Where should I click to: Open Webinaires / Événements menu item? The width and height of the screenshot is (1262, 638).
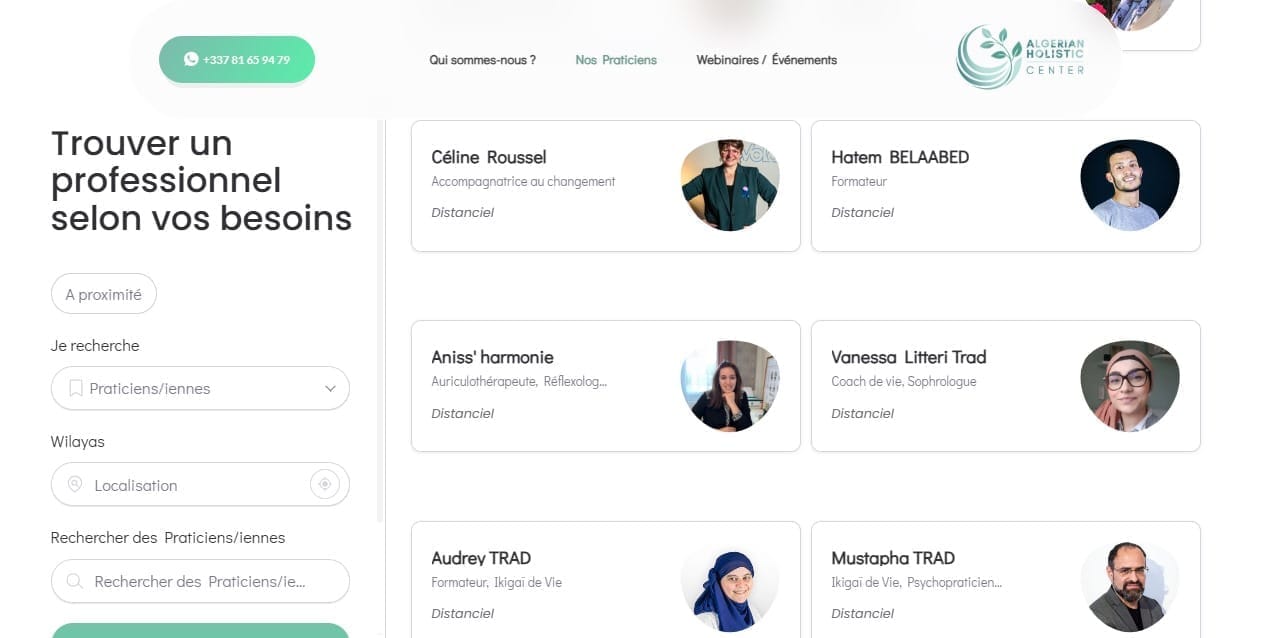click(x=766, y=60)
